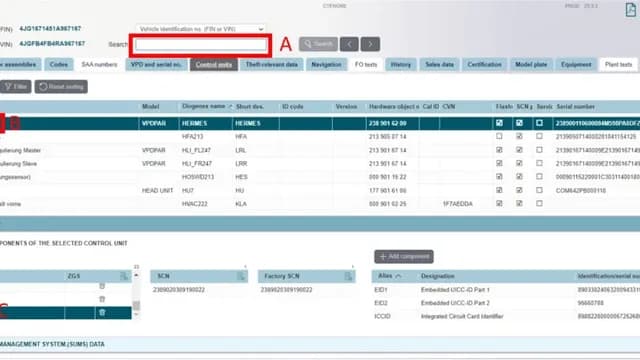This screenshot has width=640, height=360.
Task: Enable Flash checkbox for HFA213 row
Action: click(x=499, y=136)
